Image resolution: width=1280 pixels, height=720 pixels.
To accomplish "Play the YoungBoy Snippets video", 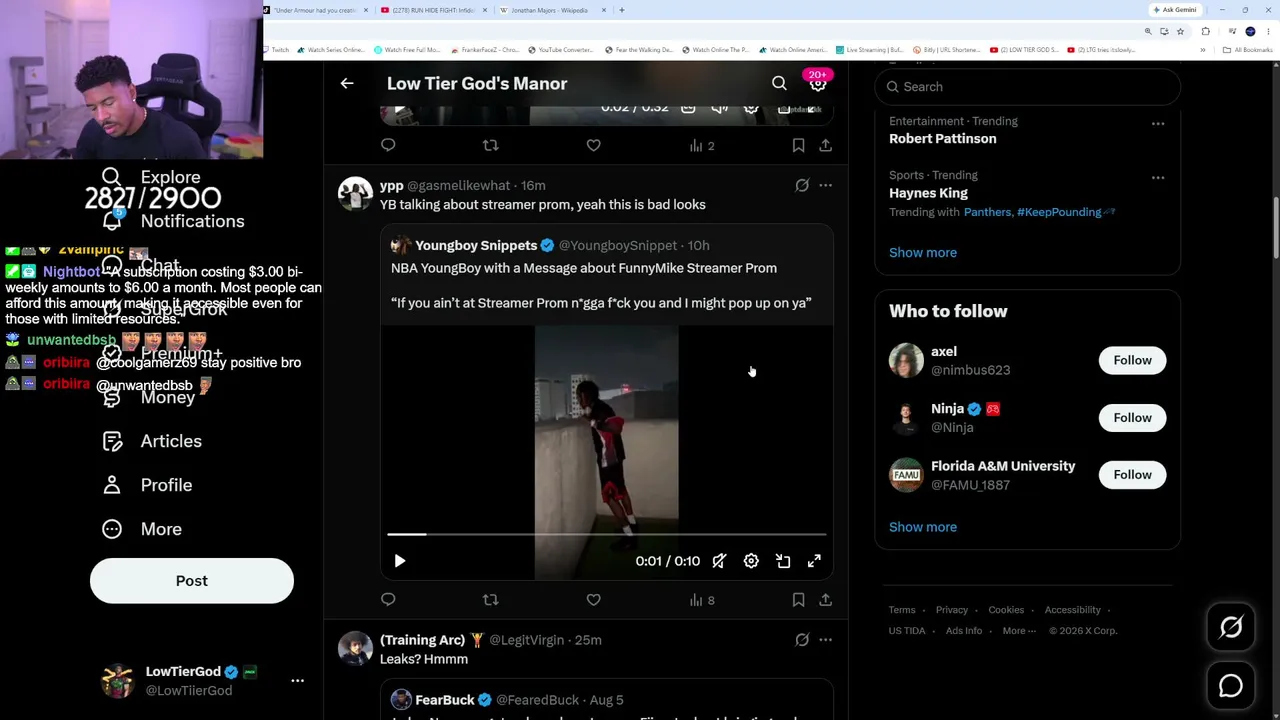I will [x=399, y=561].
